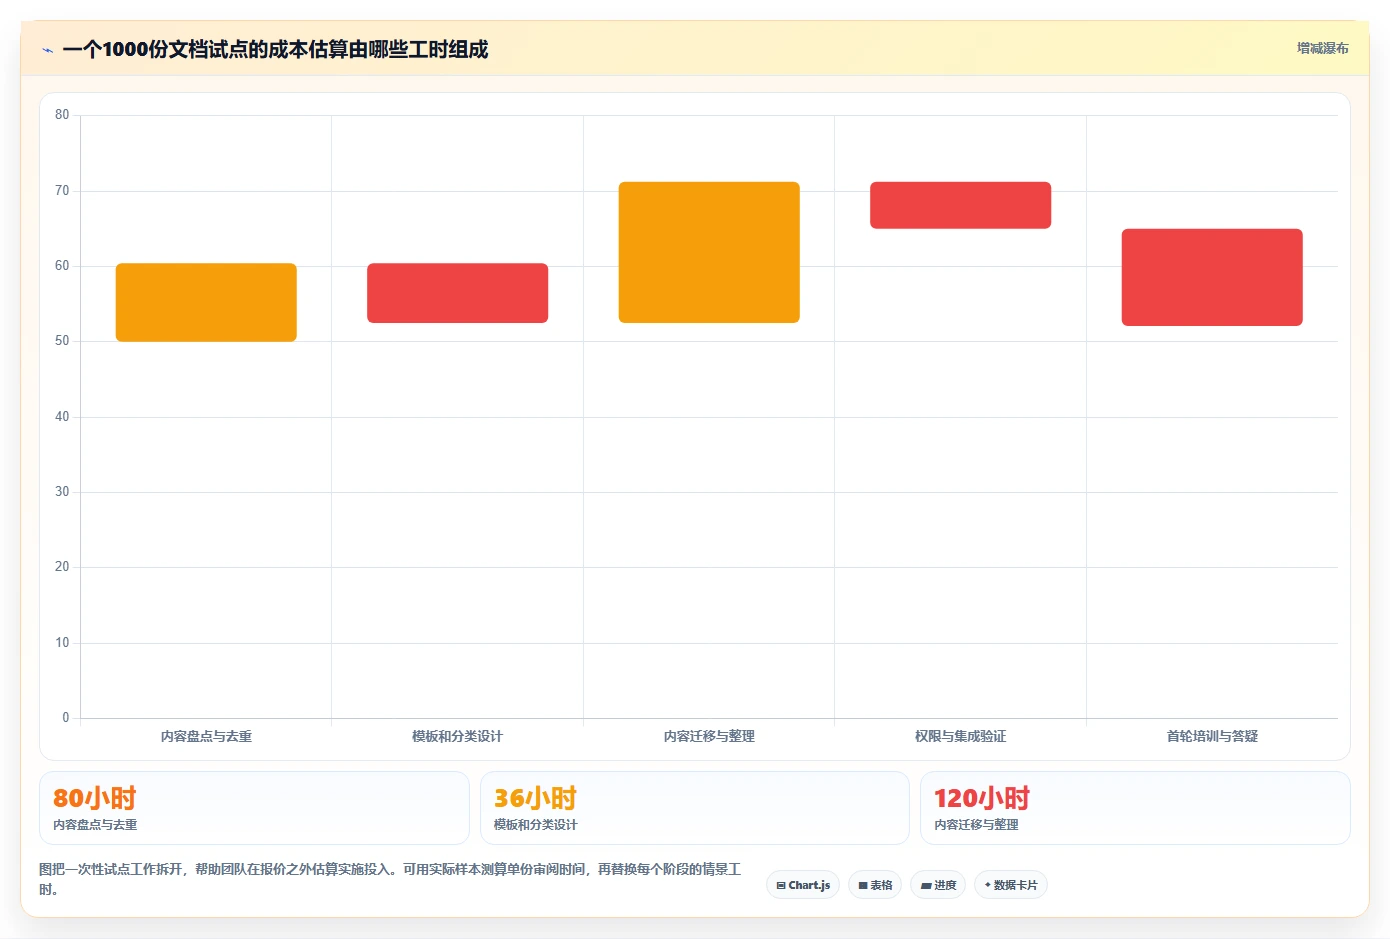
Task: Click the 内容迁移与整理 axis label
Action: tap(709, 736)
